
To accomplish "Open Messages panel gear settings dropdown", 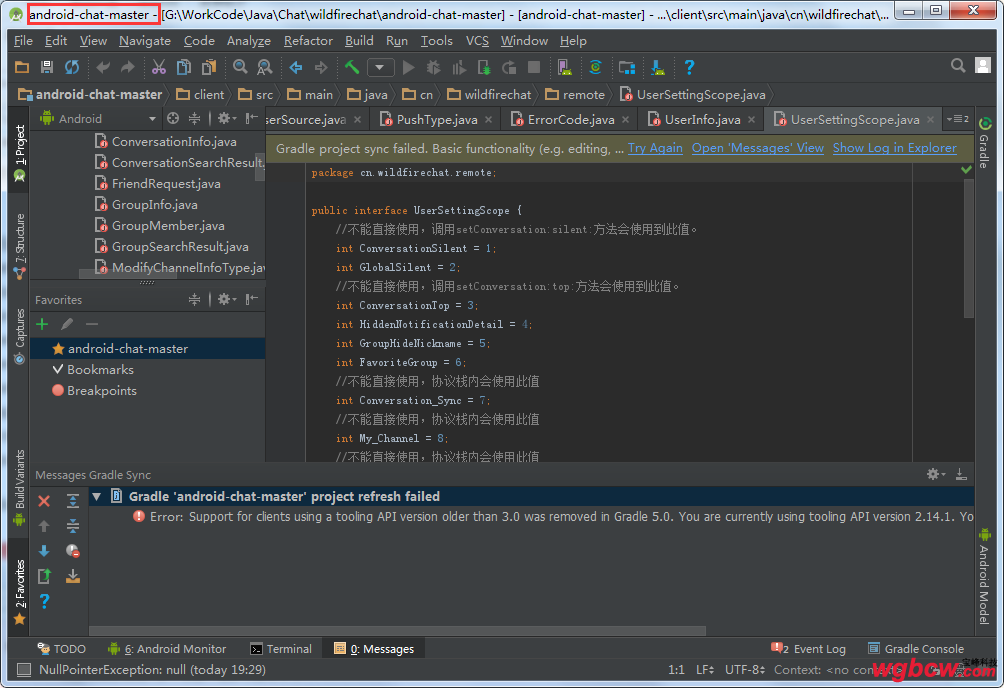I will 935,474.
